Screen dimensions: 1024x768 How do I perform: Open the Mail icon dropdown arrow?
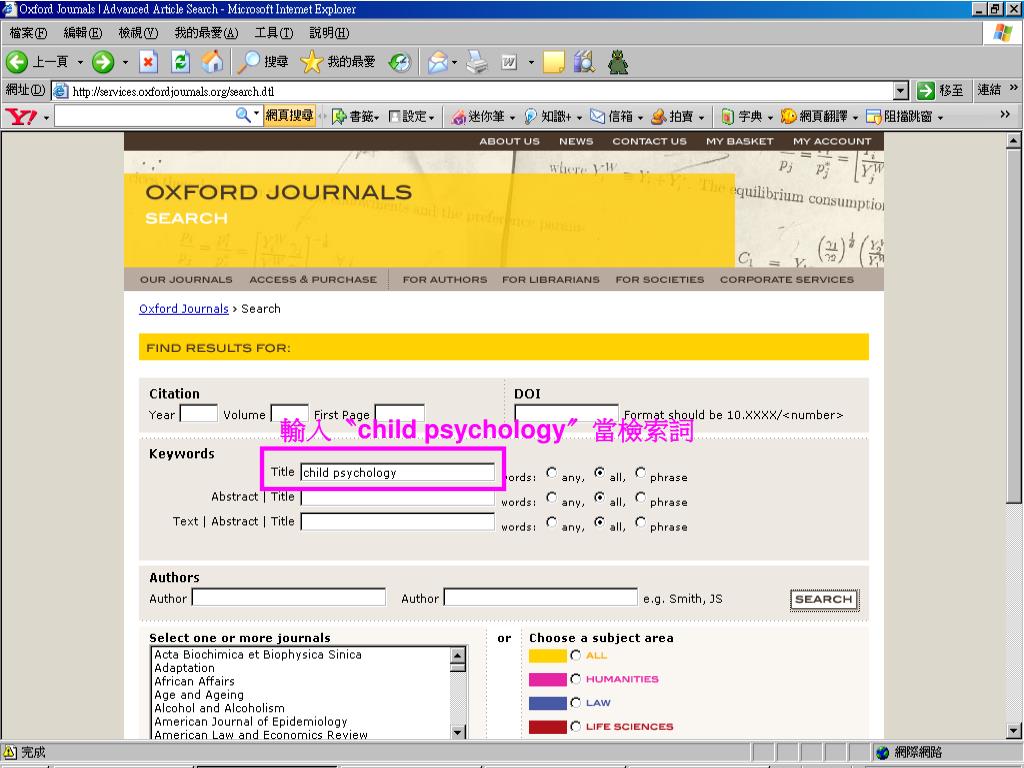pos(455,63)
